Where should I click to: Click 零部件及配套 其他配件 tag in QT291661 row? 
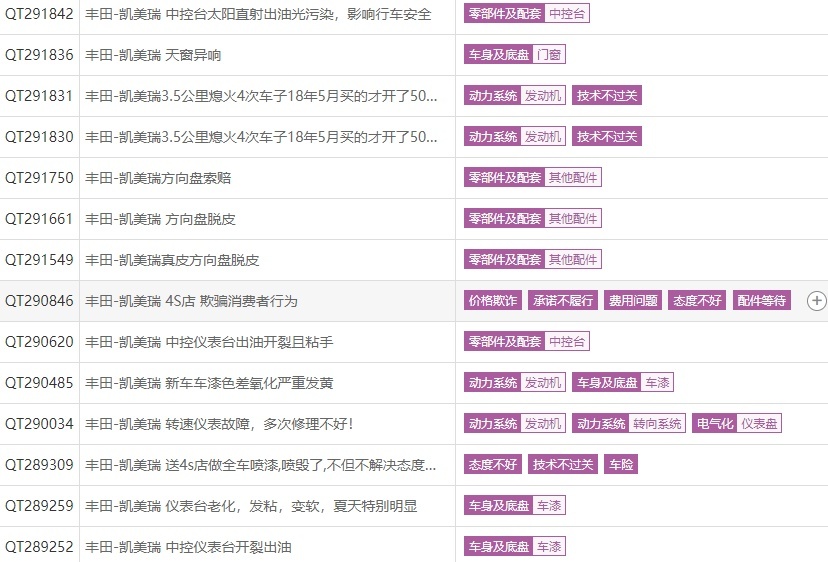point(533,219)
